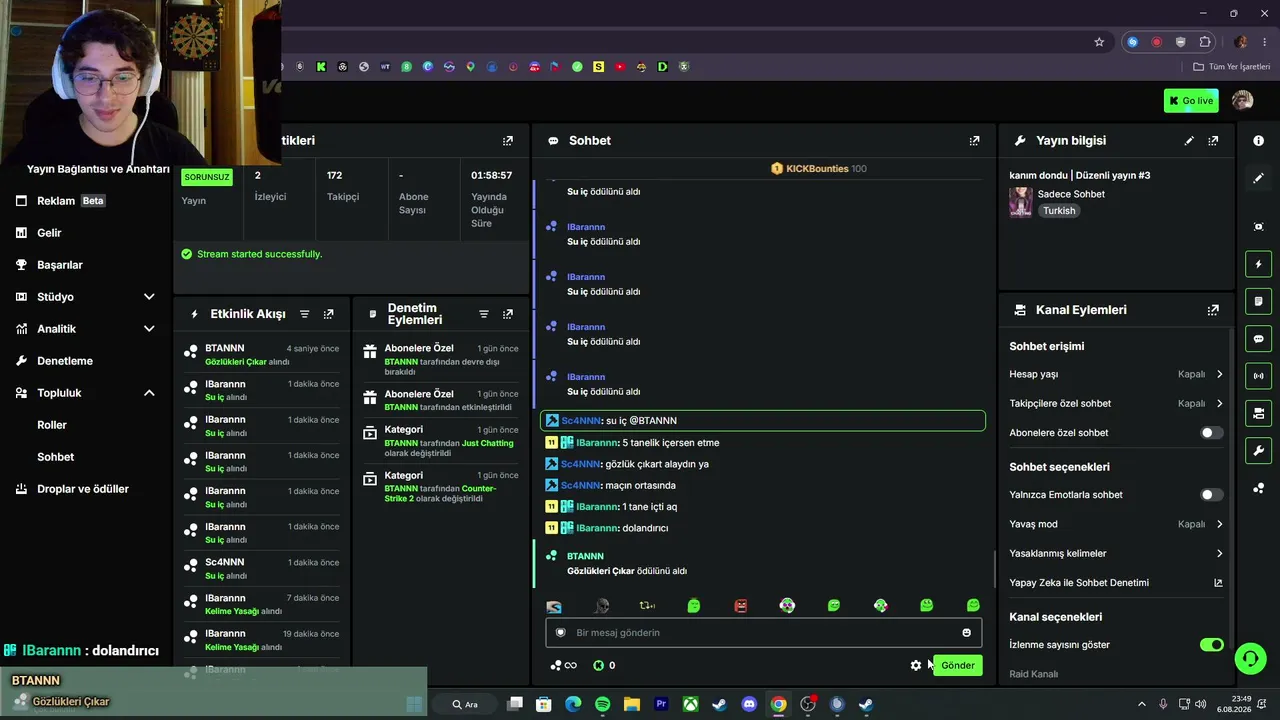This screenshot has width=1280, height=720.
Task: Filter the Denetim Eylemleri list
Action: coord(484,314)
